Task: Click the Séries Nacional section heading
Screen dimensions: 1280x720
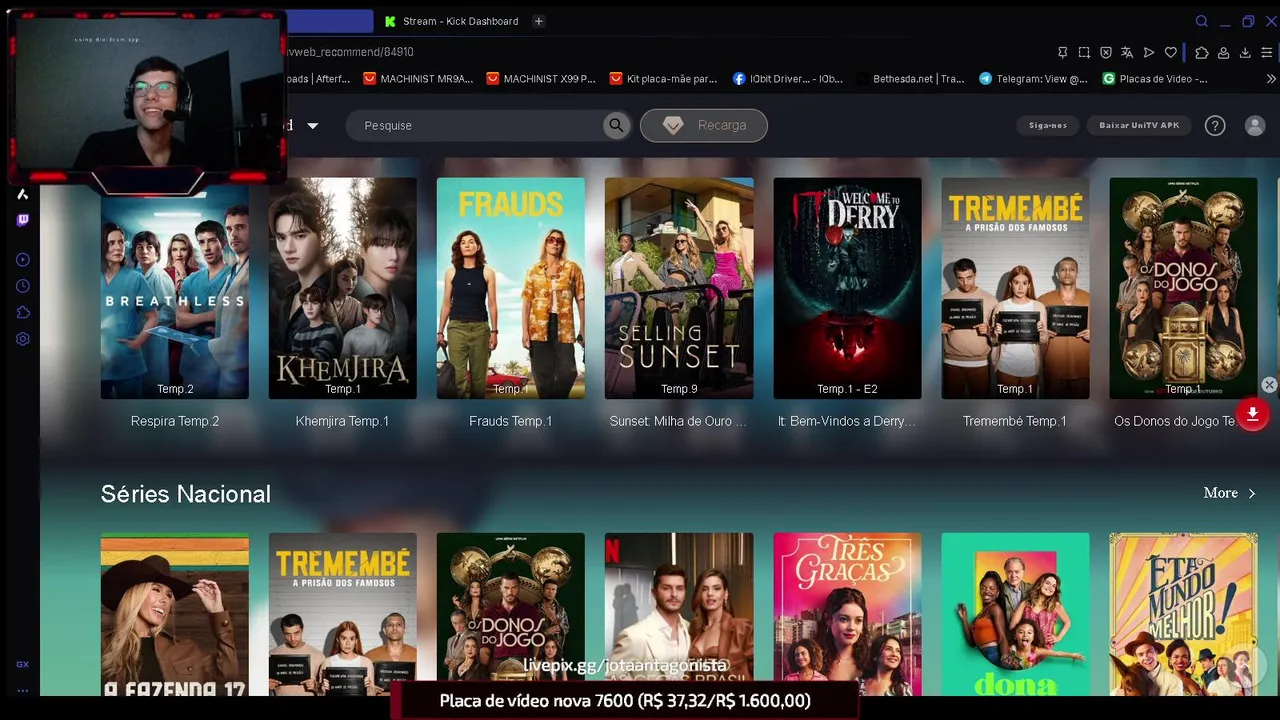Action: (186, 494)
